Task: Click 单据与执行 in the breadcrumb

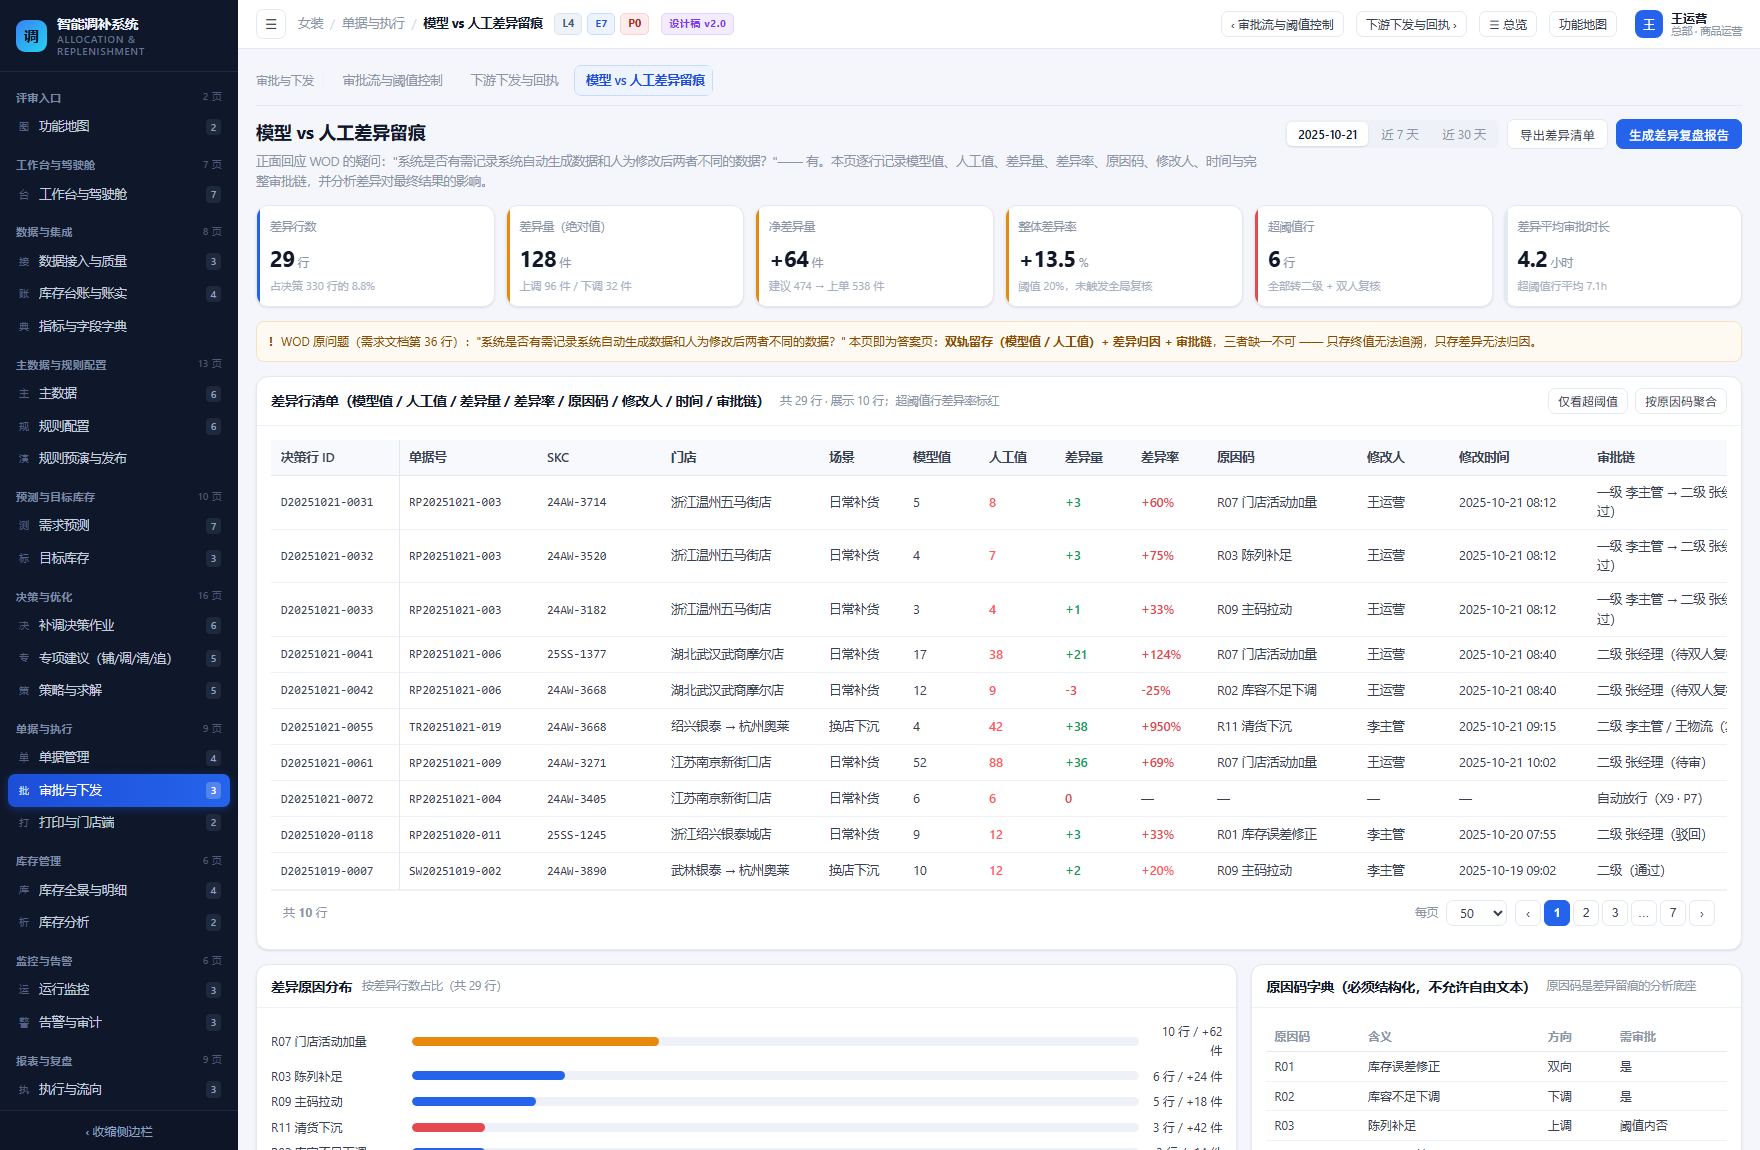Action: pos(373,24)
